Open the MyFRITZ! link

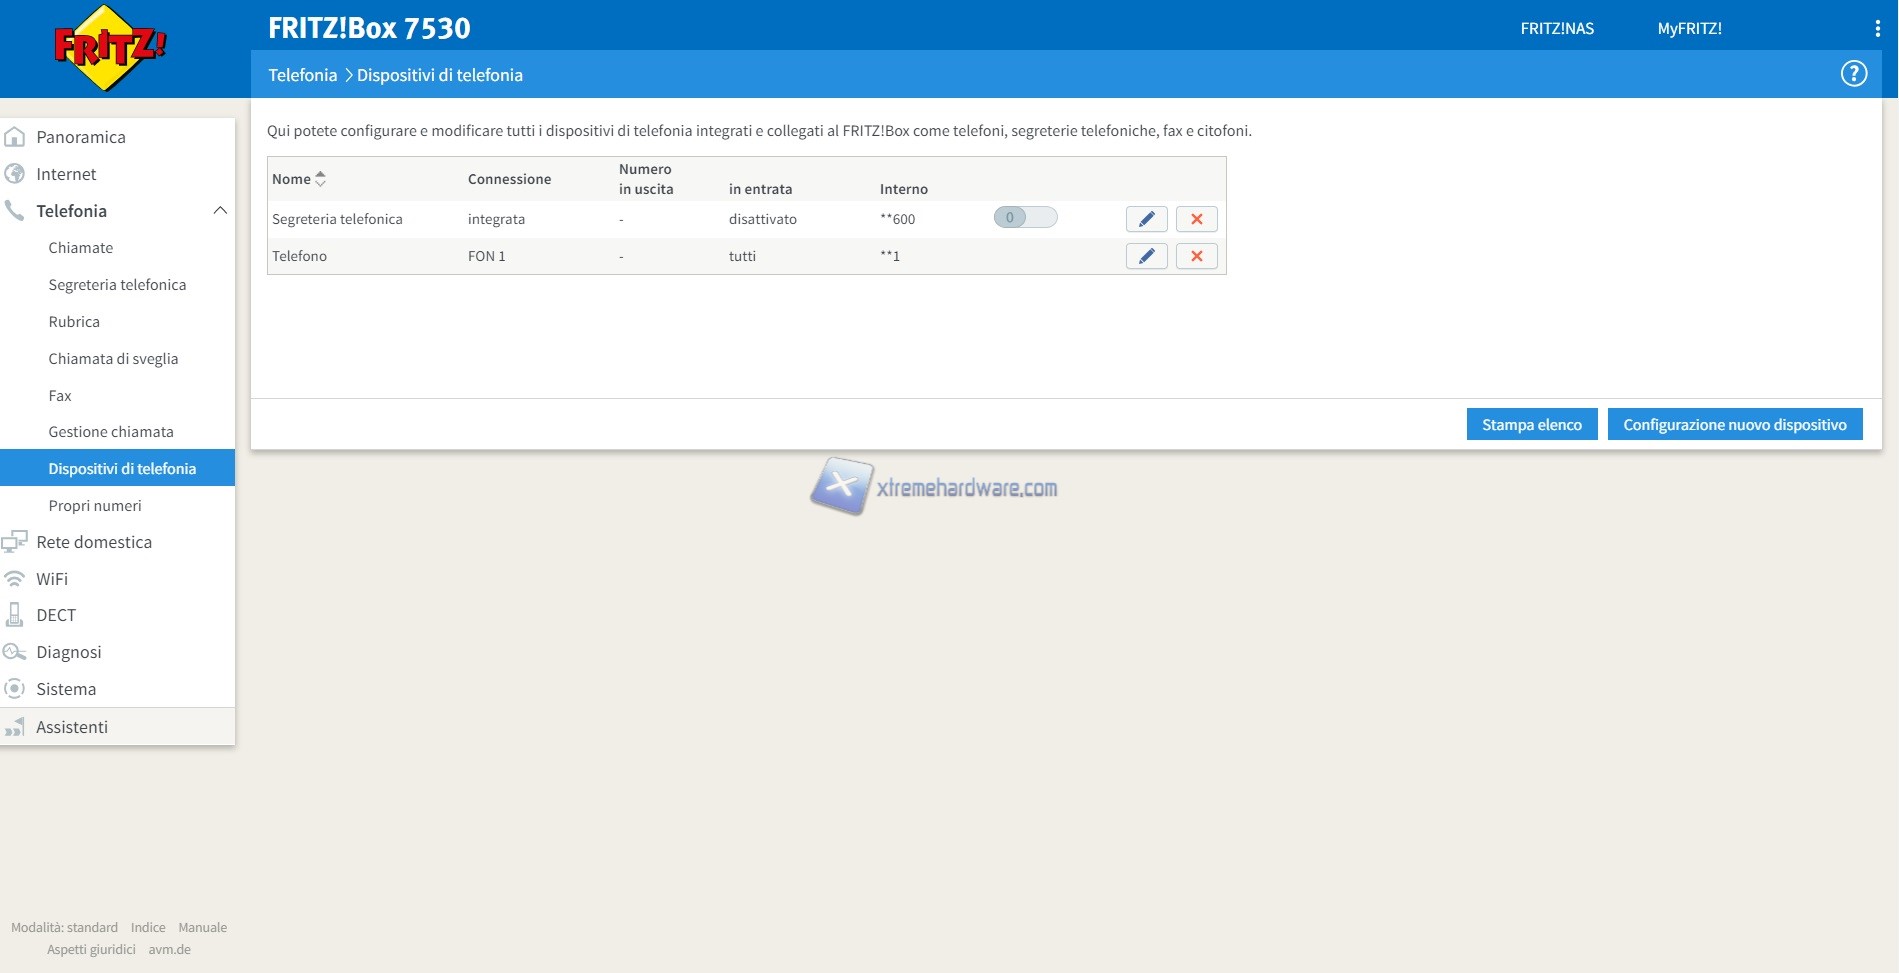pos(1689,29)
